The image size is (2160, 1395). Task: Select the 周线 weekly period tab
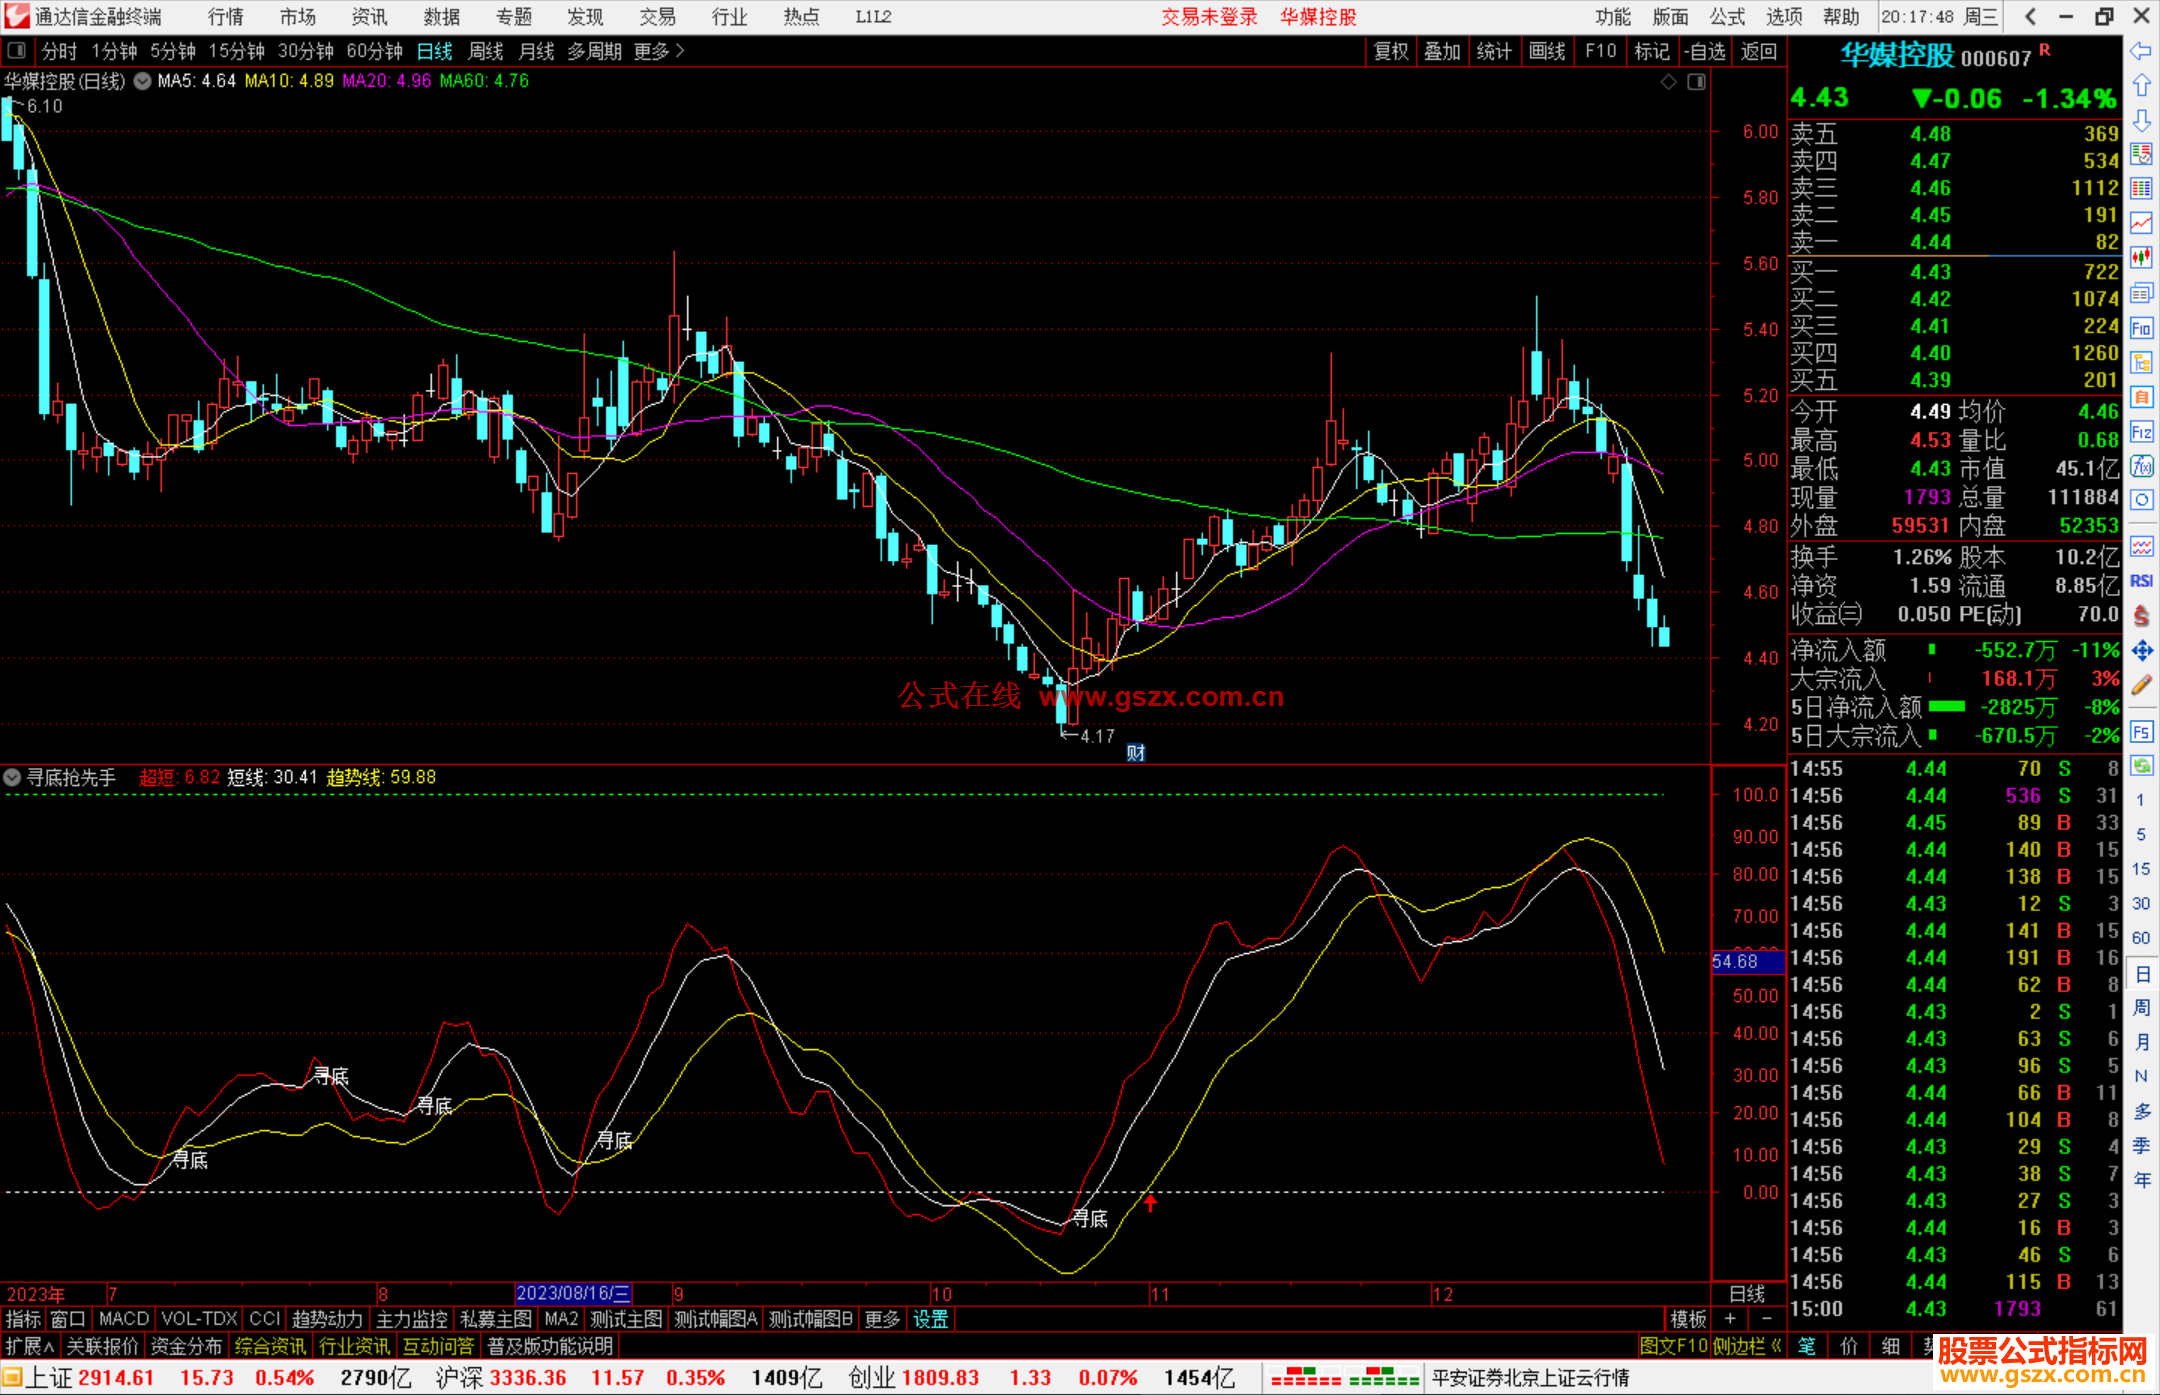(486, 51)
